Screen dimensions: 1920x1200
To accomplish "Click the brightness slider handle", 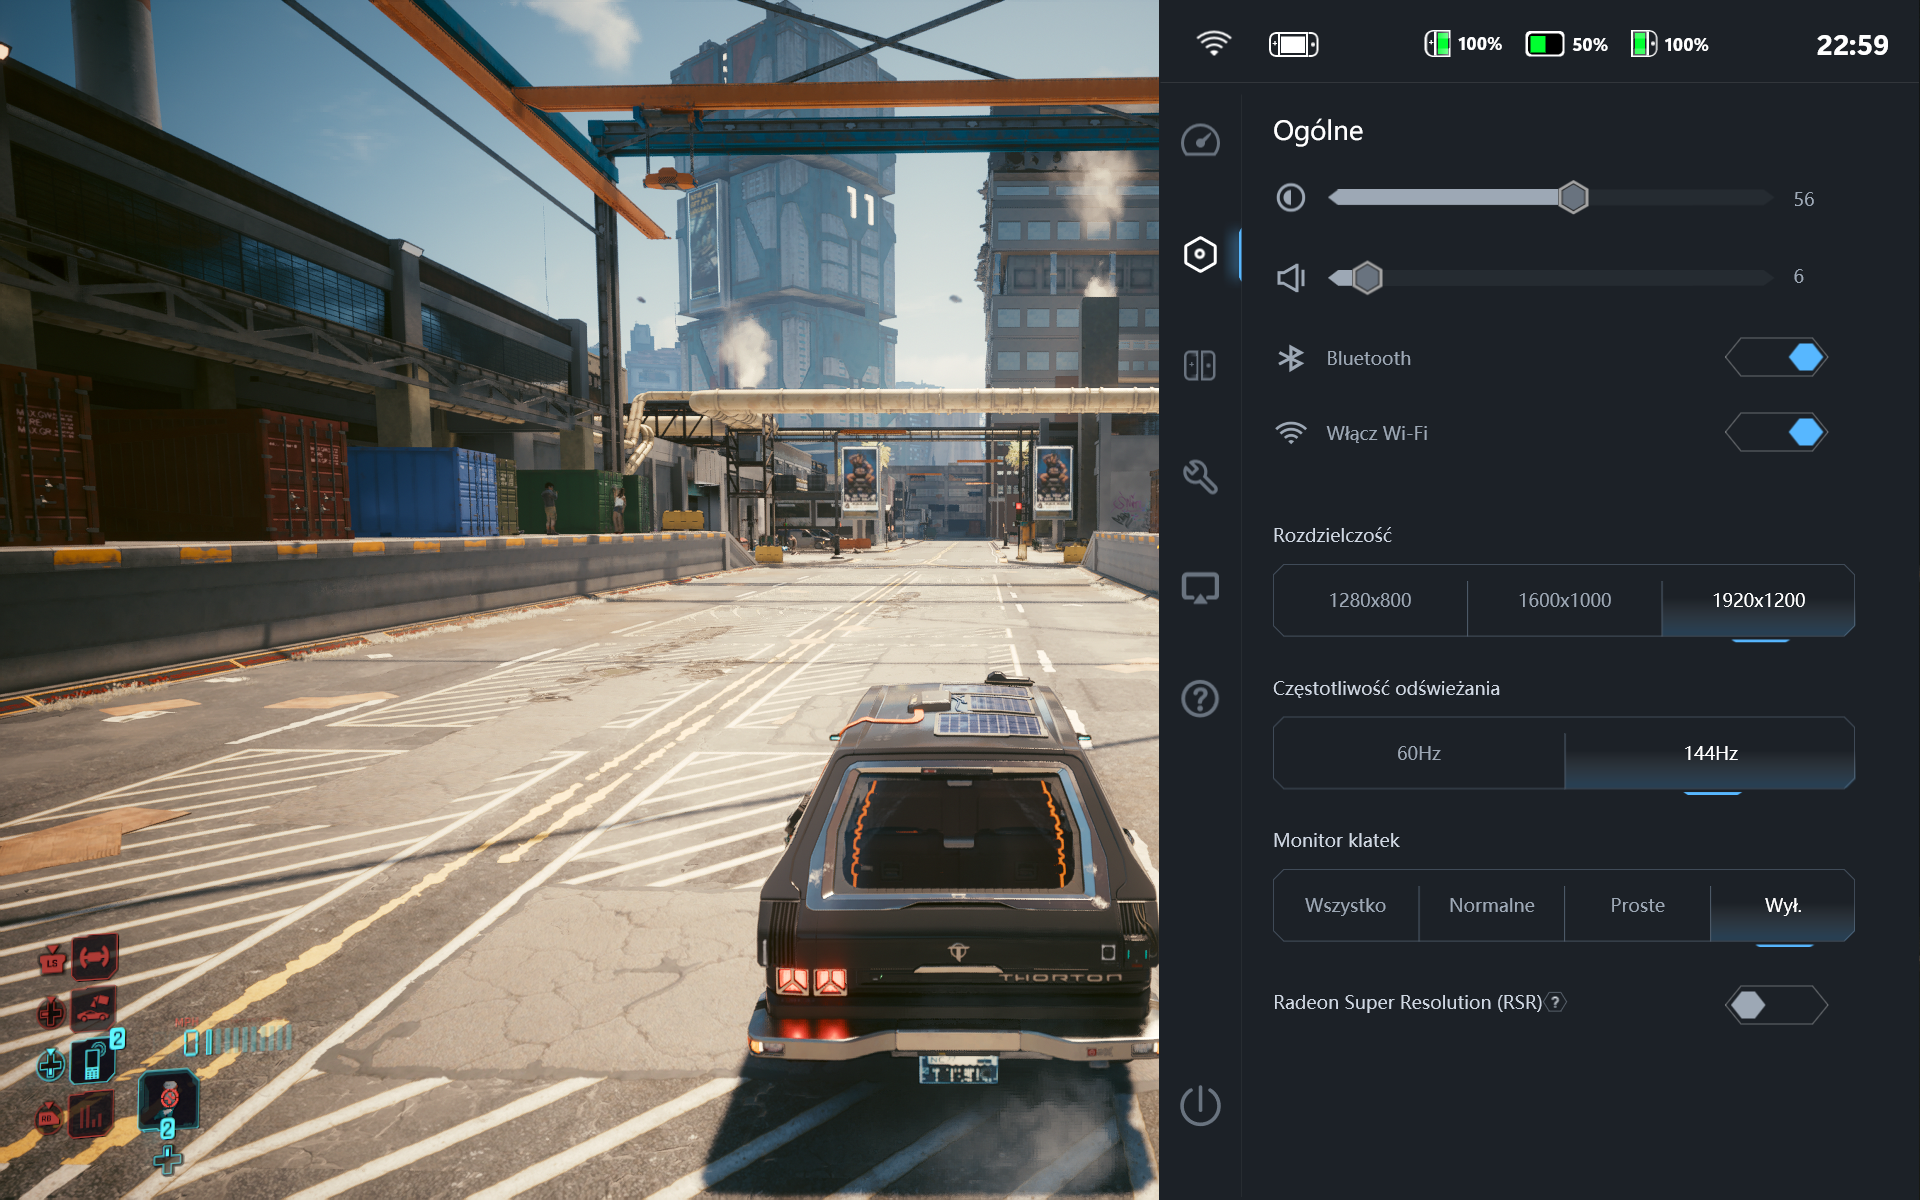I will click(1573, 198).
